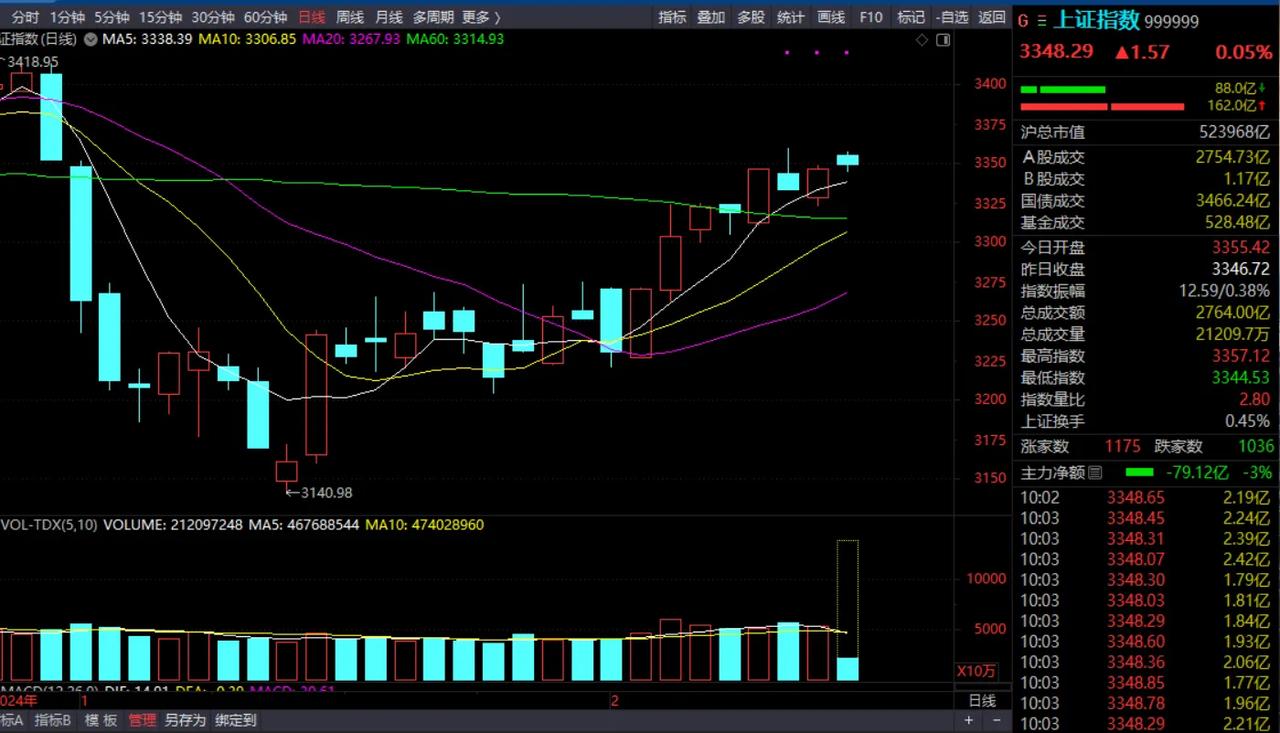The height and width of the screenshot is (733, 1280).
Task: Switch chart to 分时 view
Action: click(25, 17)
